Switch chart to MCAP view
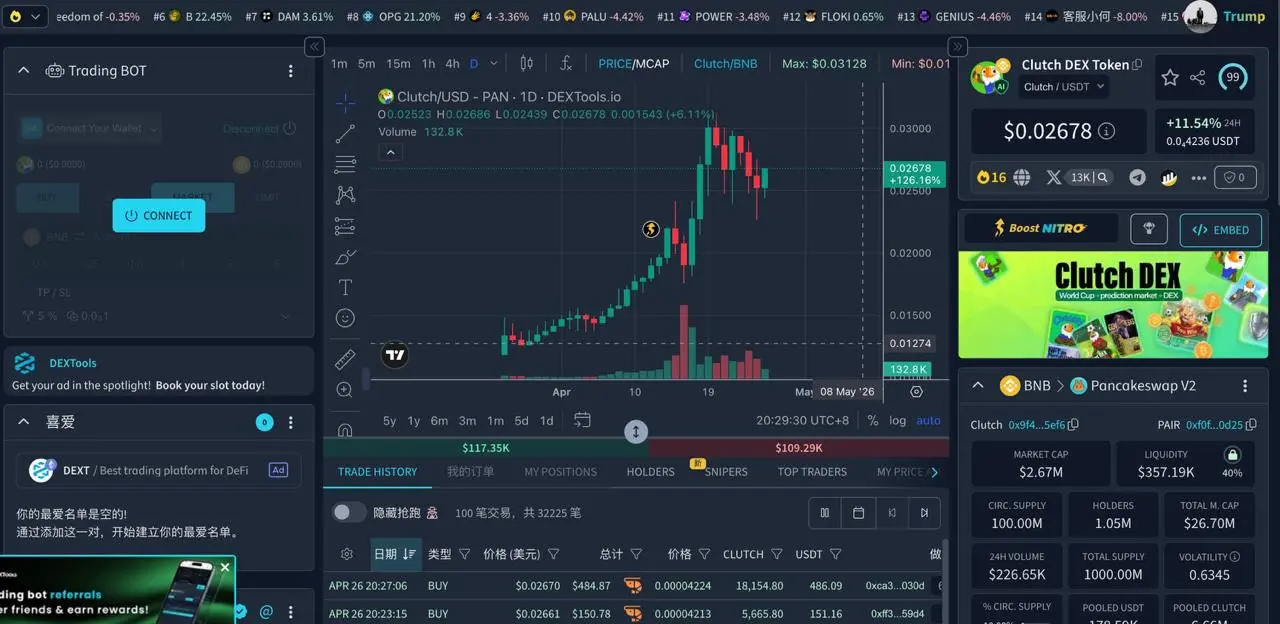The height and width of the screenshot is (624, 1280). click(653, 63)
